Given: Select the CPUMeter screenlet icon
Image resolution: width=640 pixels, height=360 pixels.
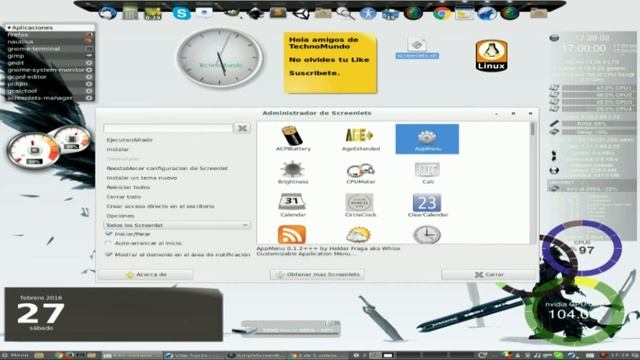Looking at the screenshot, I should coord(360,172).
